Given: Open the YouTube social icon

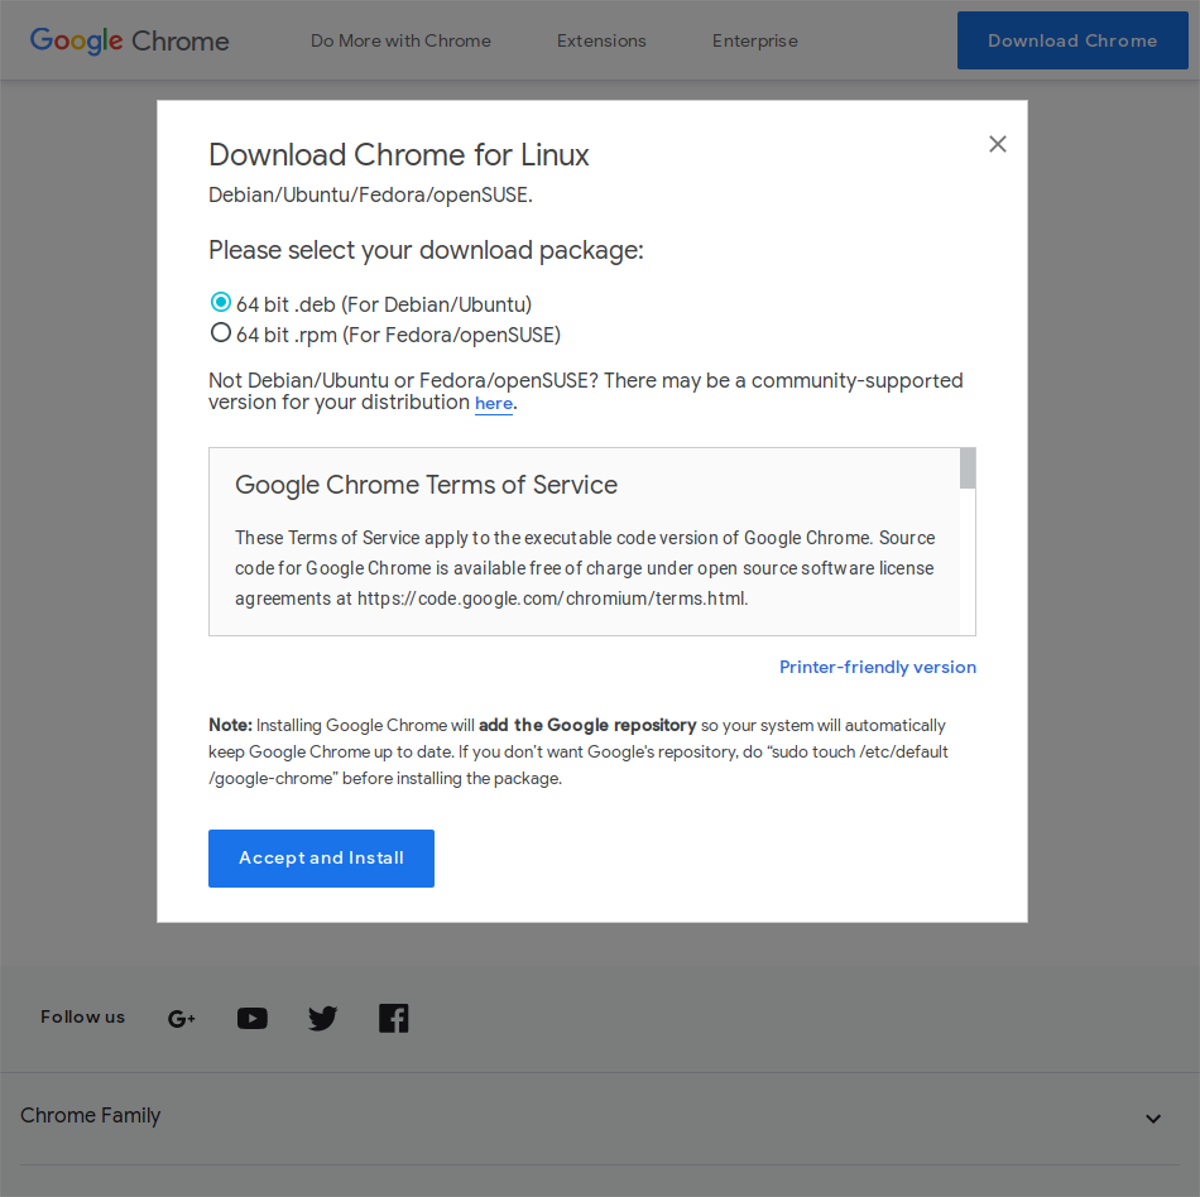Looking at the screenshot, I should click(252, 1018).
